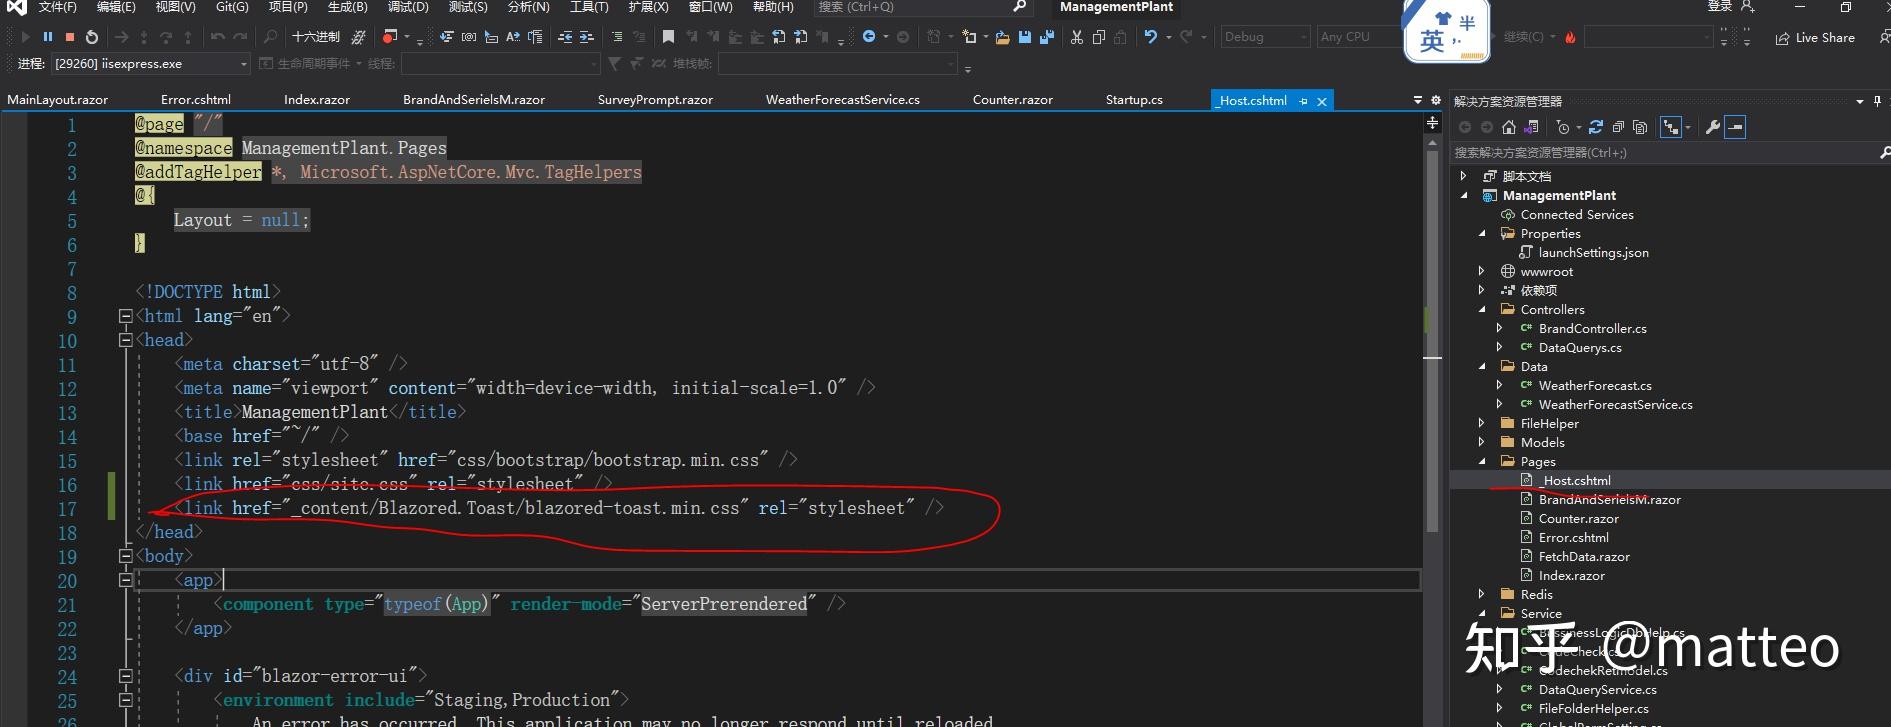Click the Hot Reload flame icon

tap(1570, 37)
